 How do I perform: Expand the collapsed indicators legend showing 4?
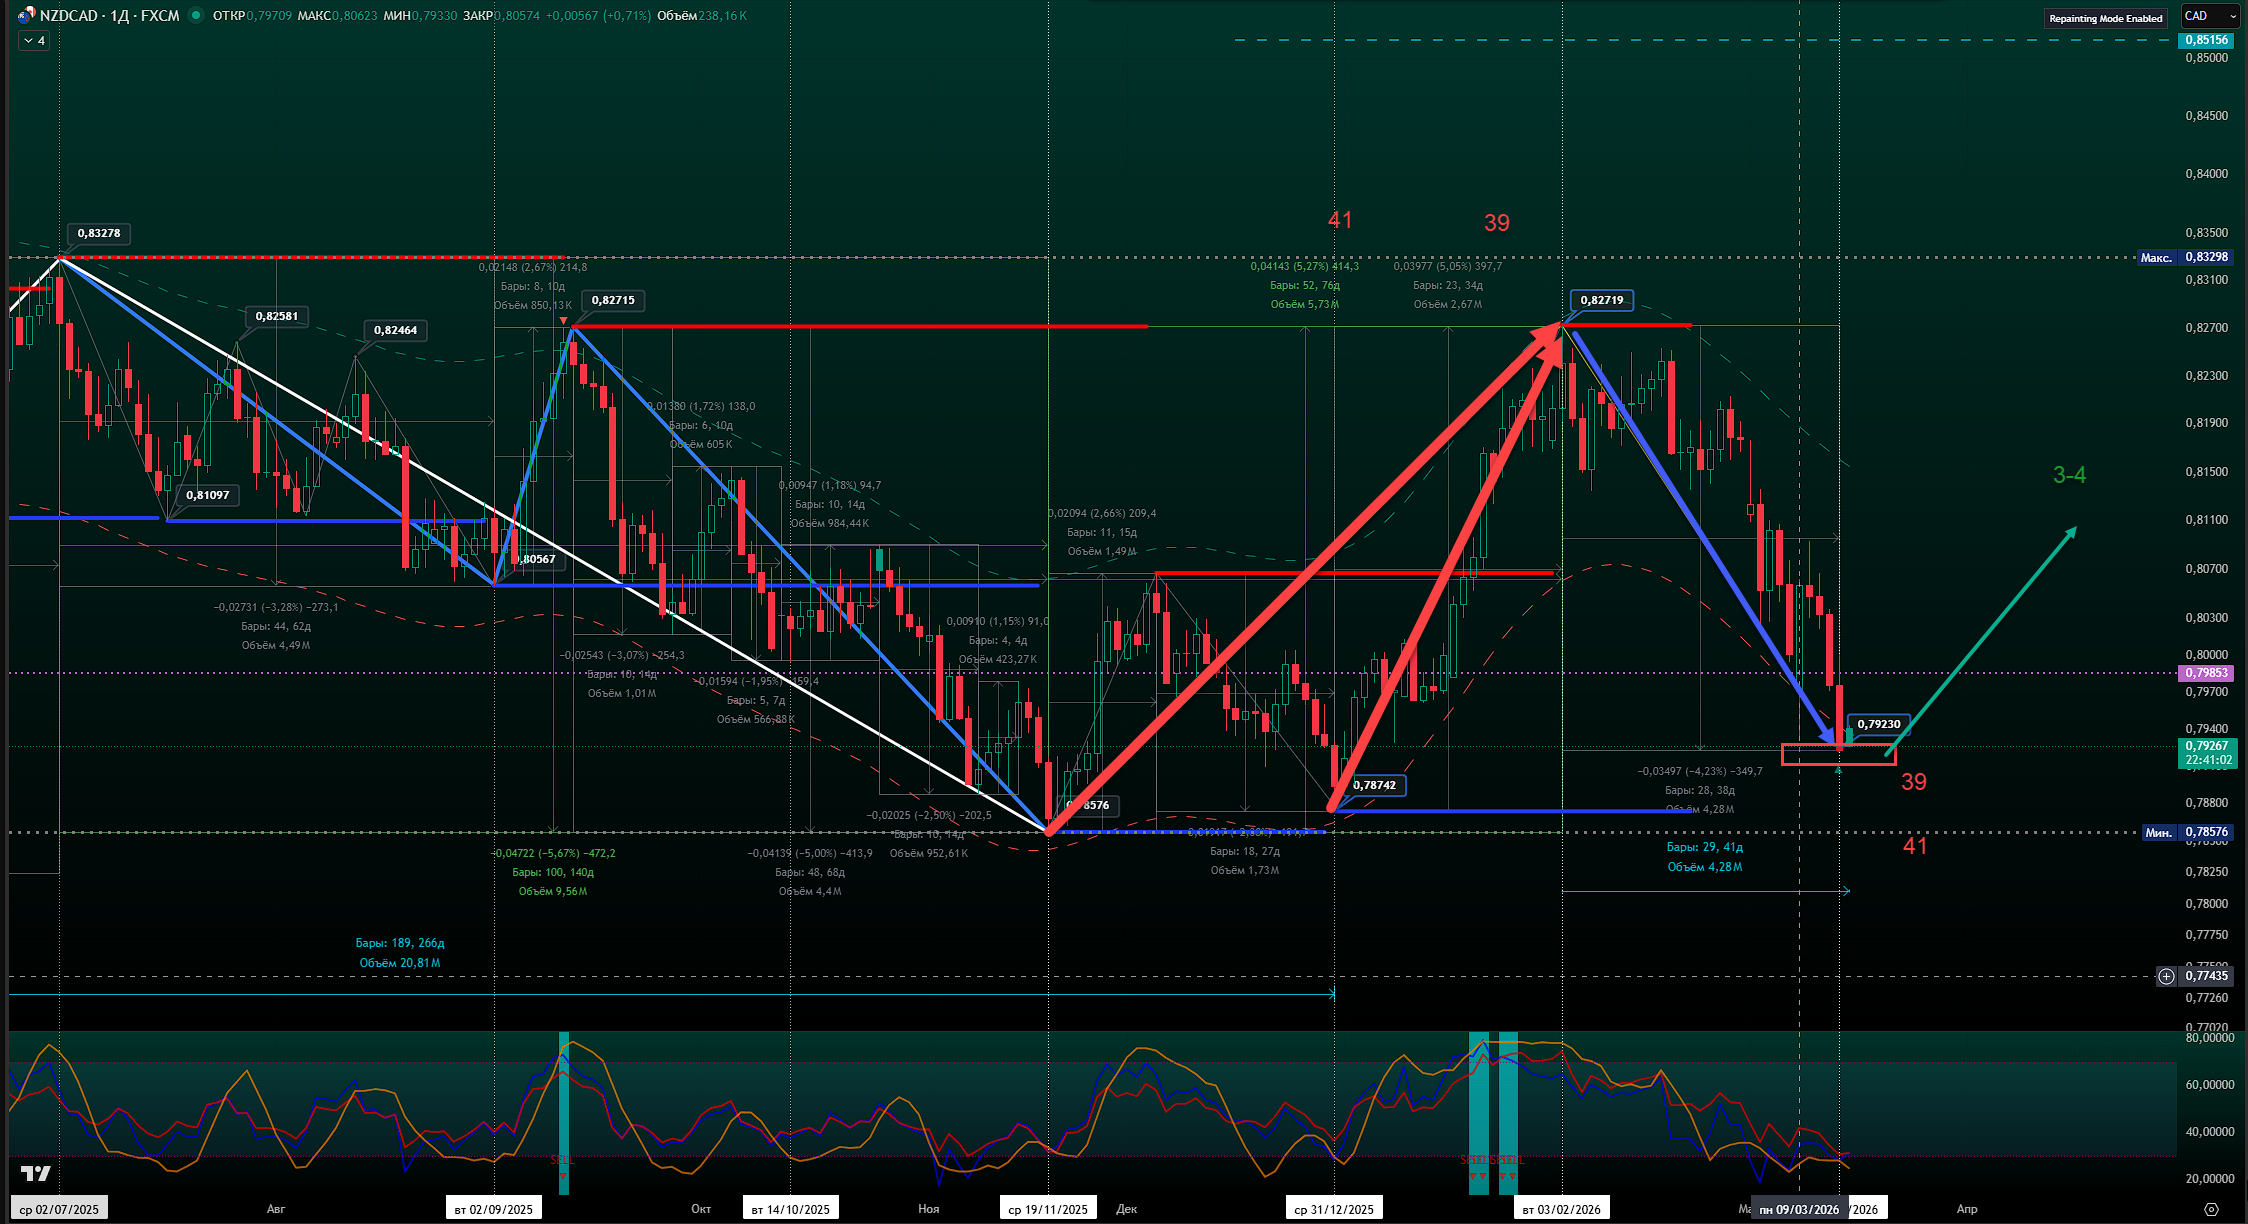33,40
